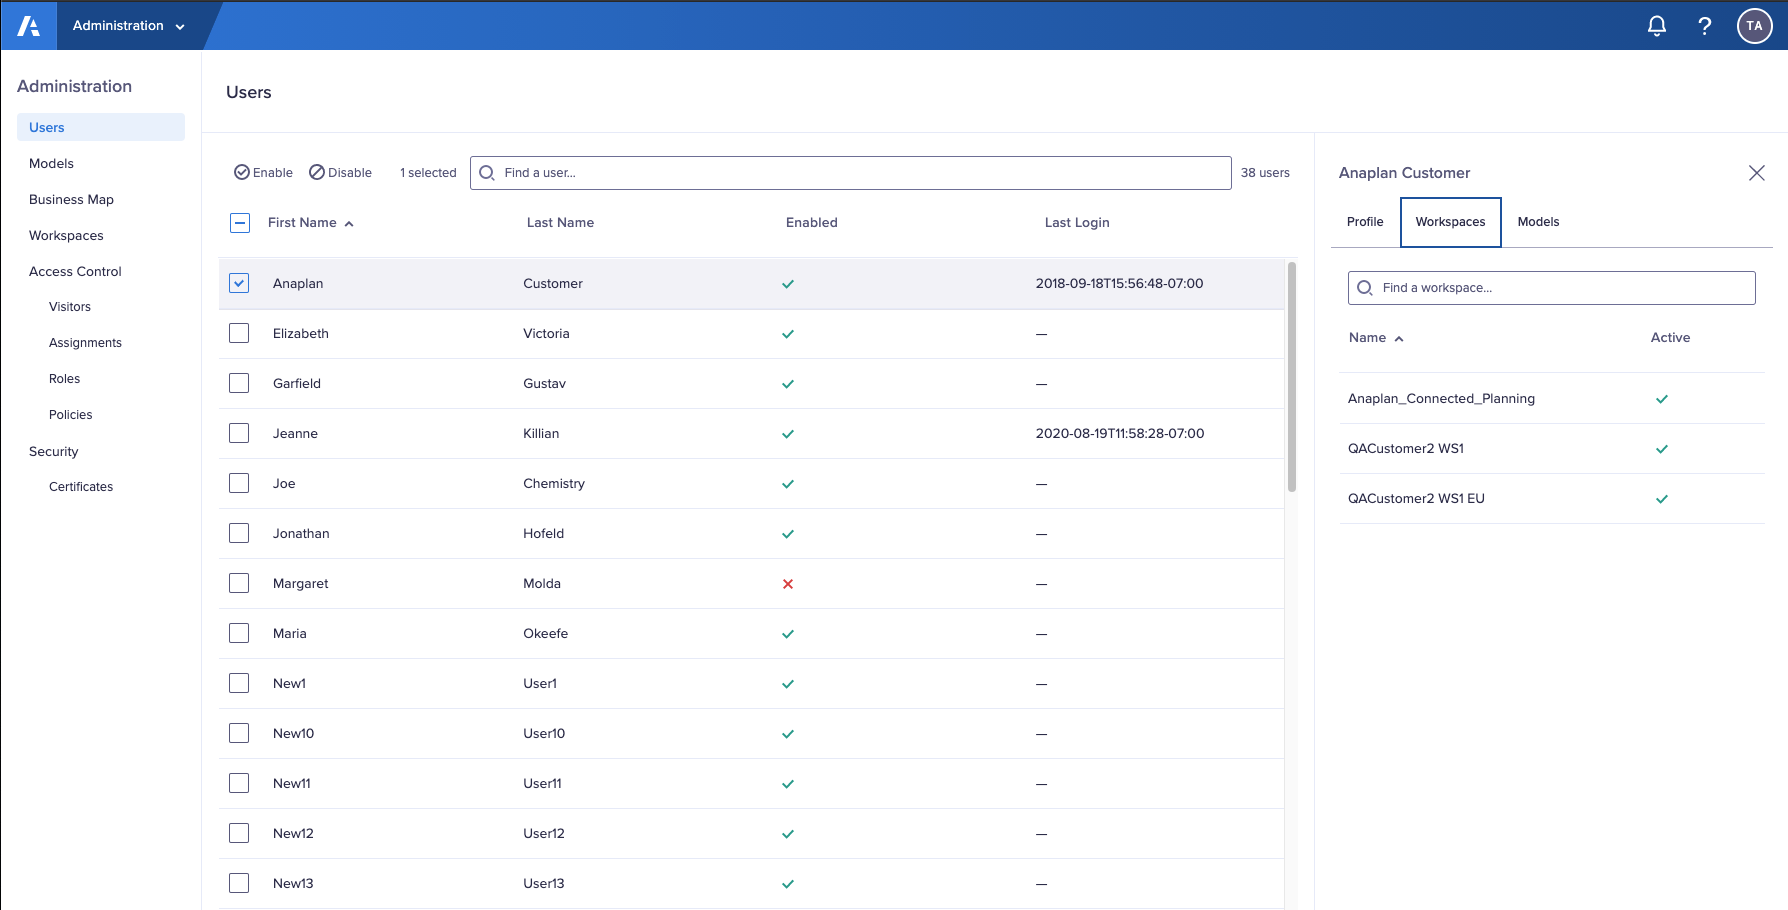1788x910 pixels.
Task: Check the Margaret Molda row checkbox
Action: [239, 583]
